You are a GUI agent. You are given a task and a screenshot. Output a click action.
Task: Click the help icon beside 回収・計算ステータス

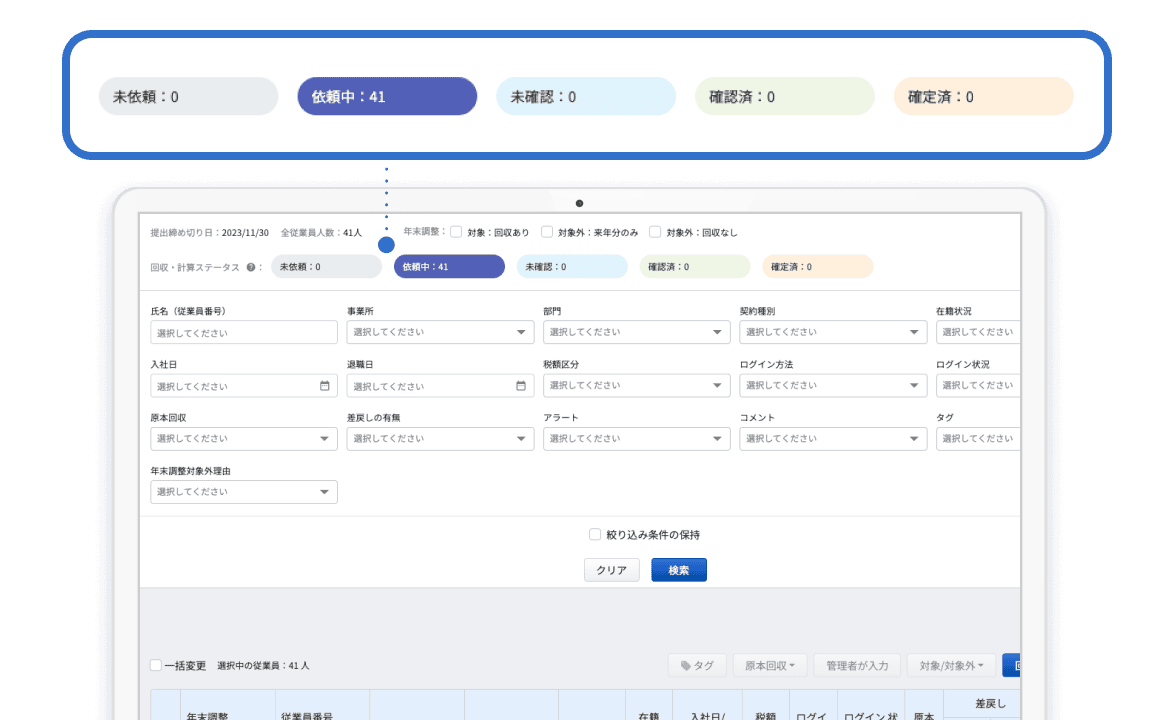click(251, 267)
